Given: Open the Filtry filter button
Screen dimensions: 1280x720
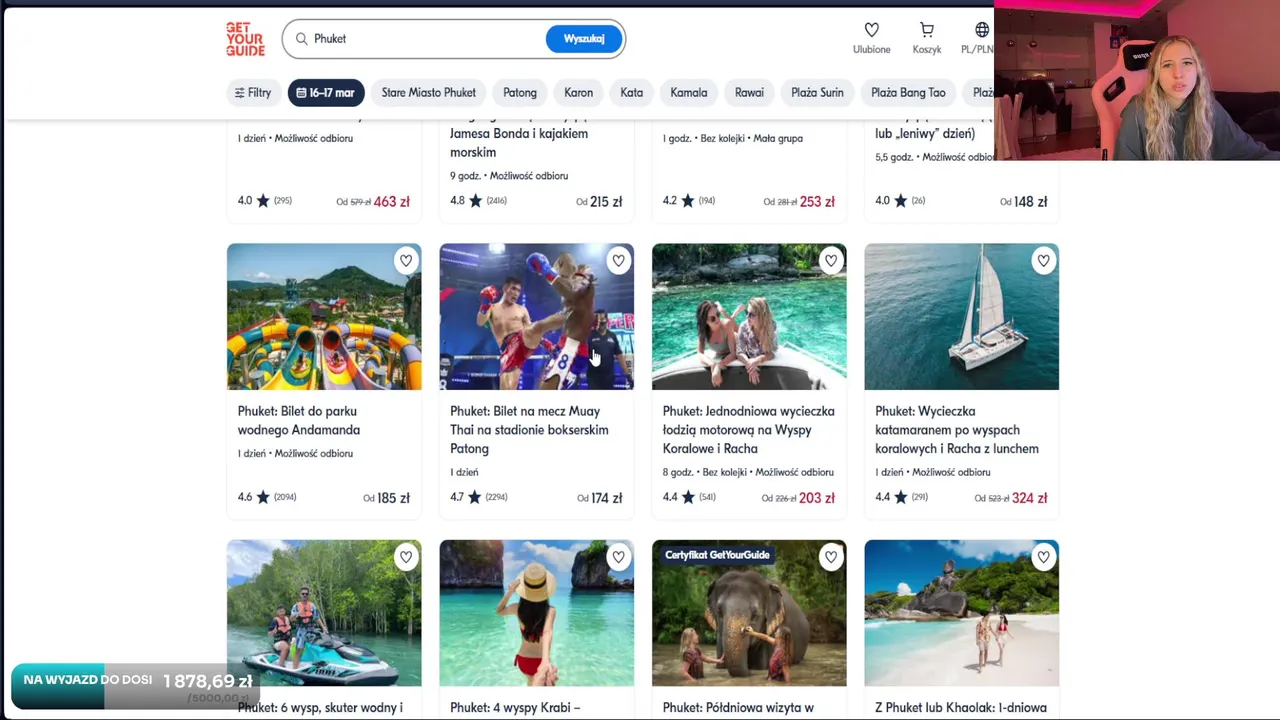Looking at the screenshot, I should pos(253,93).
